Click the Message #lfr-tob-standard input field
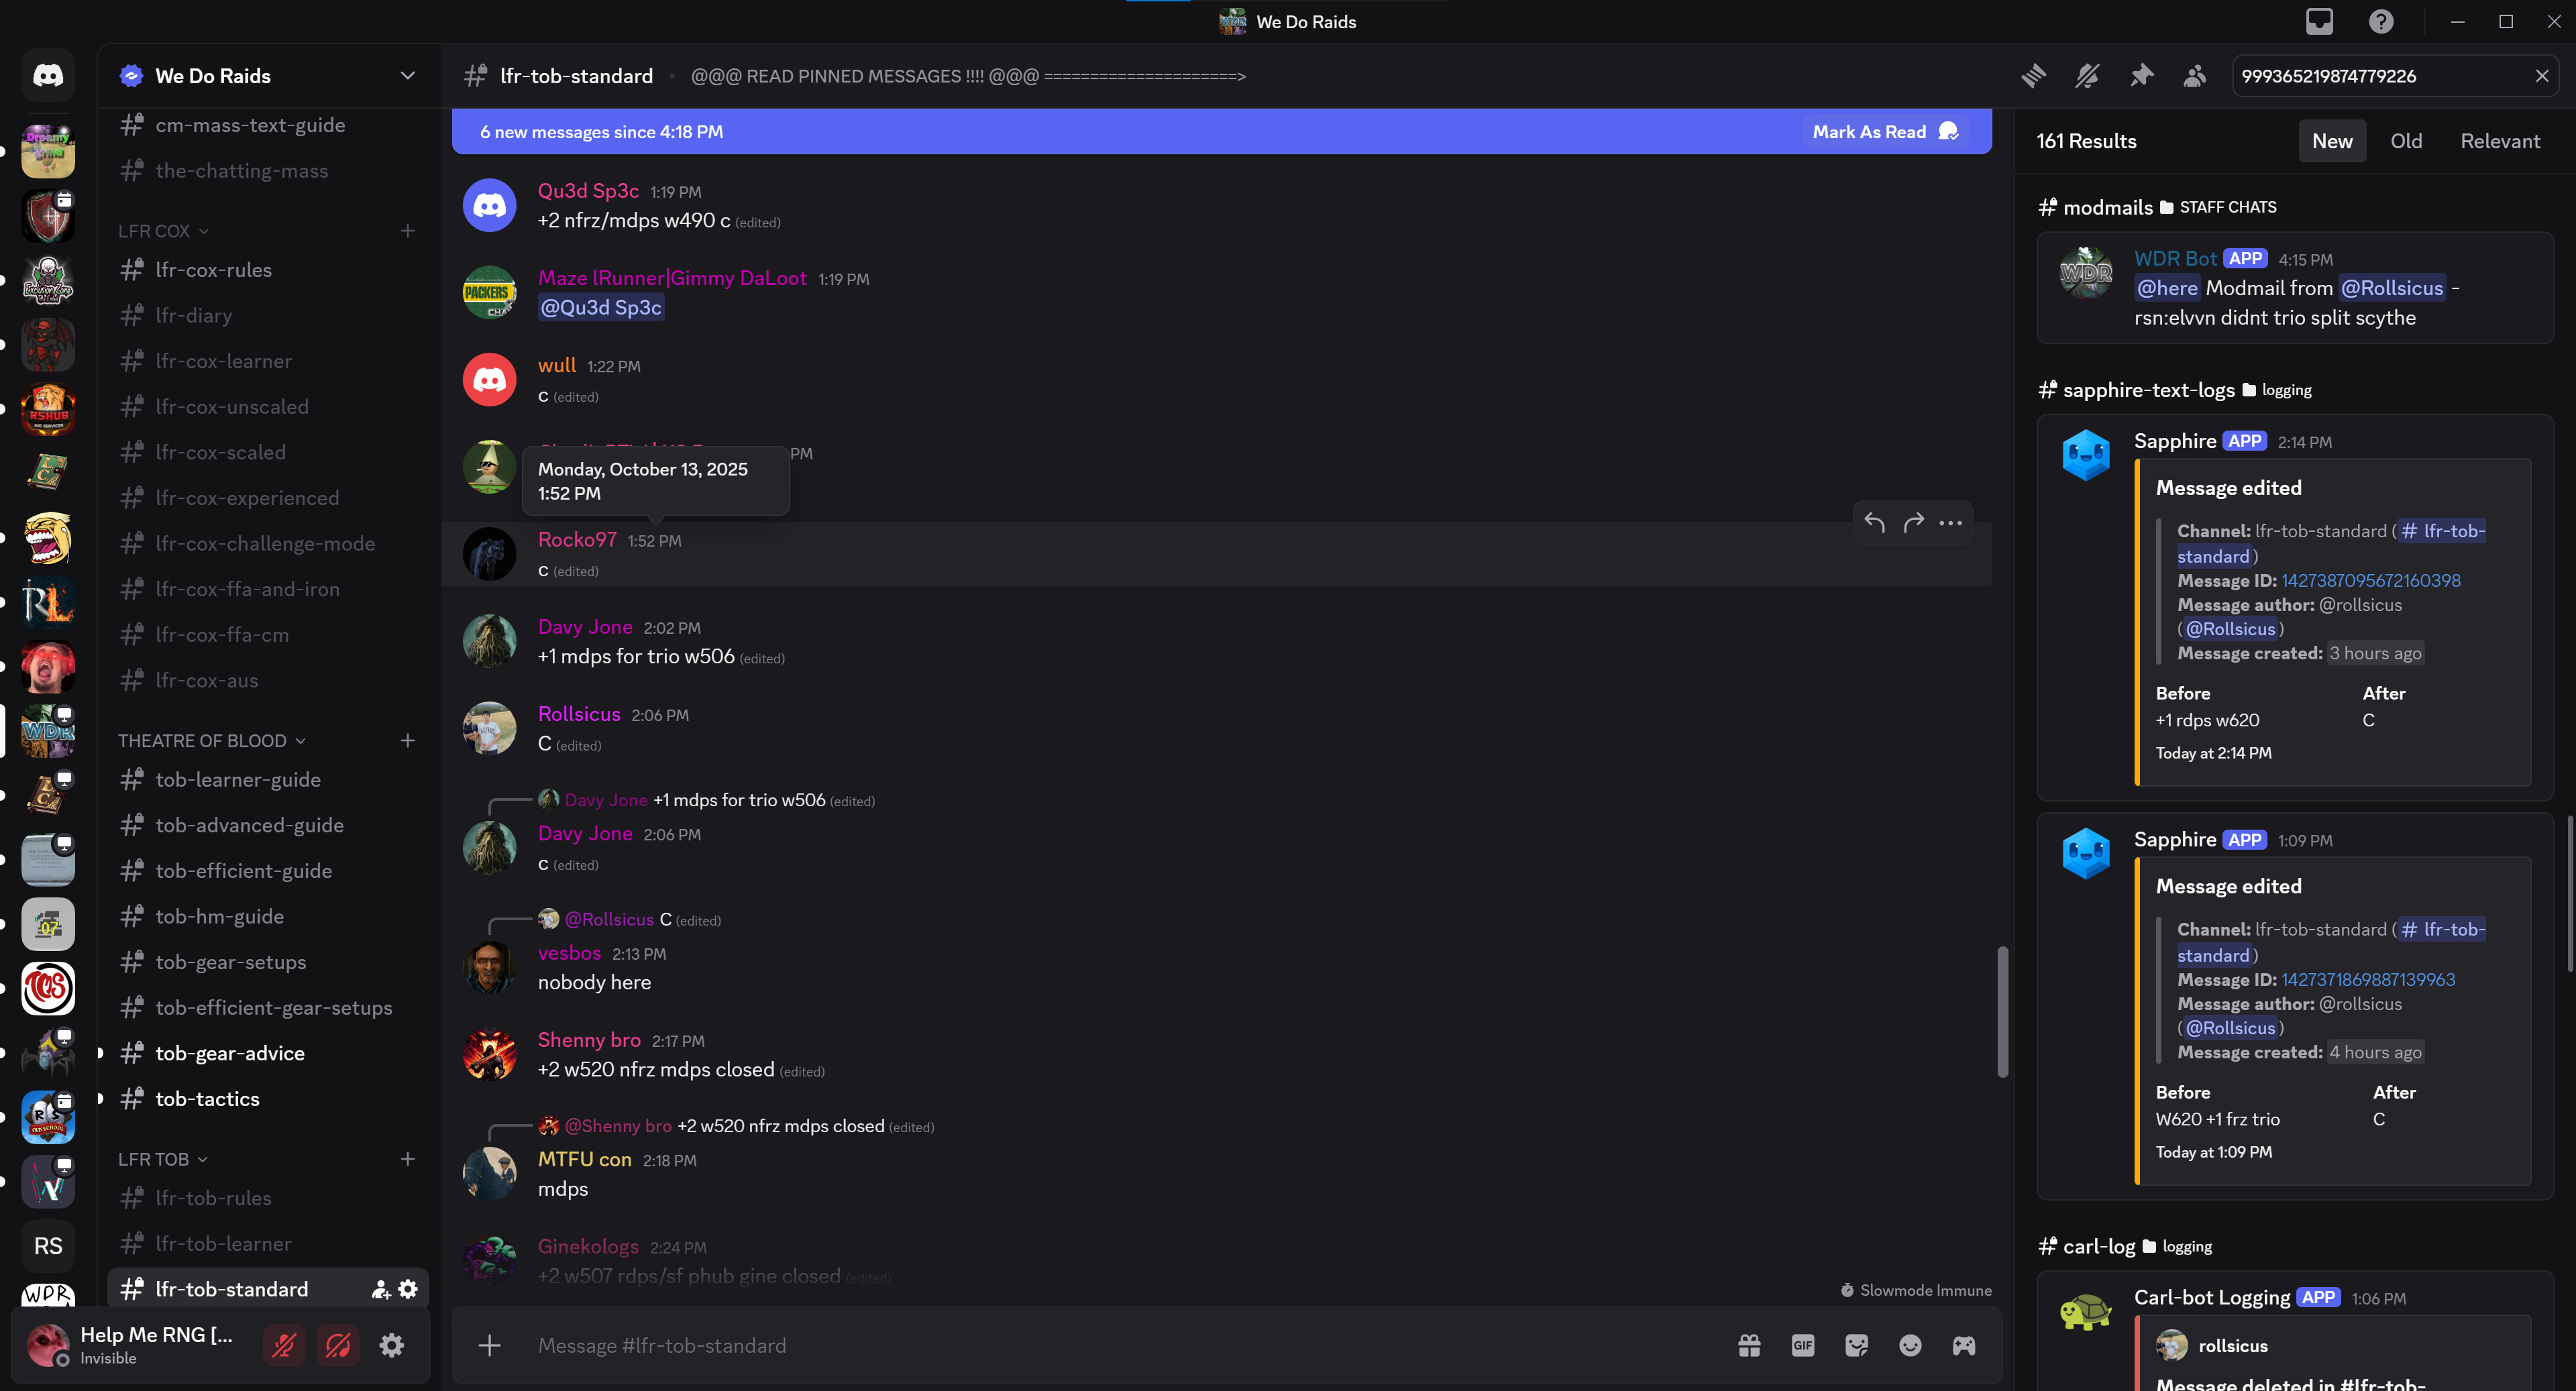This screenshot has height=1391, width=2576. coord(1100,1345)
